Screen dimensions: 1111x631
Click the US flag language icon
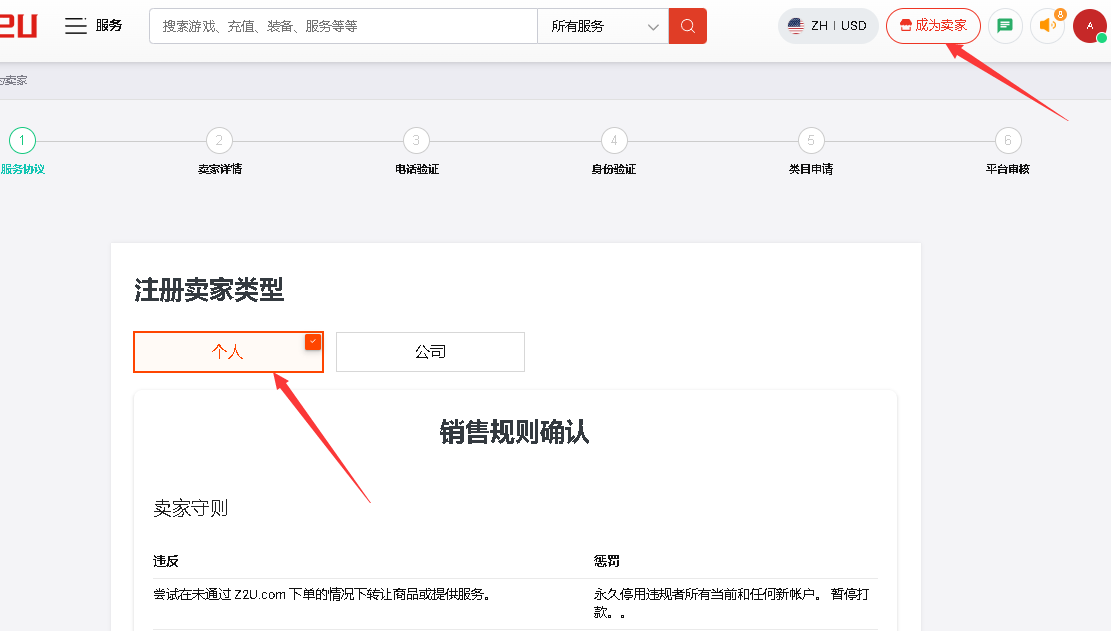(x=796, y=26)
